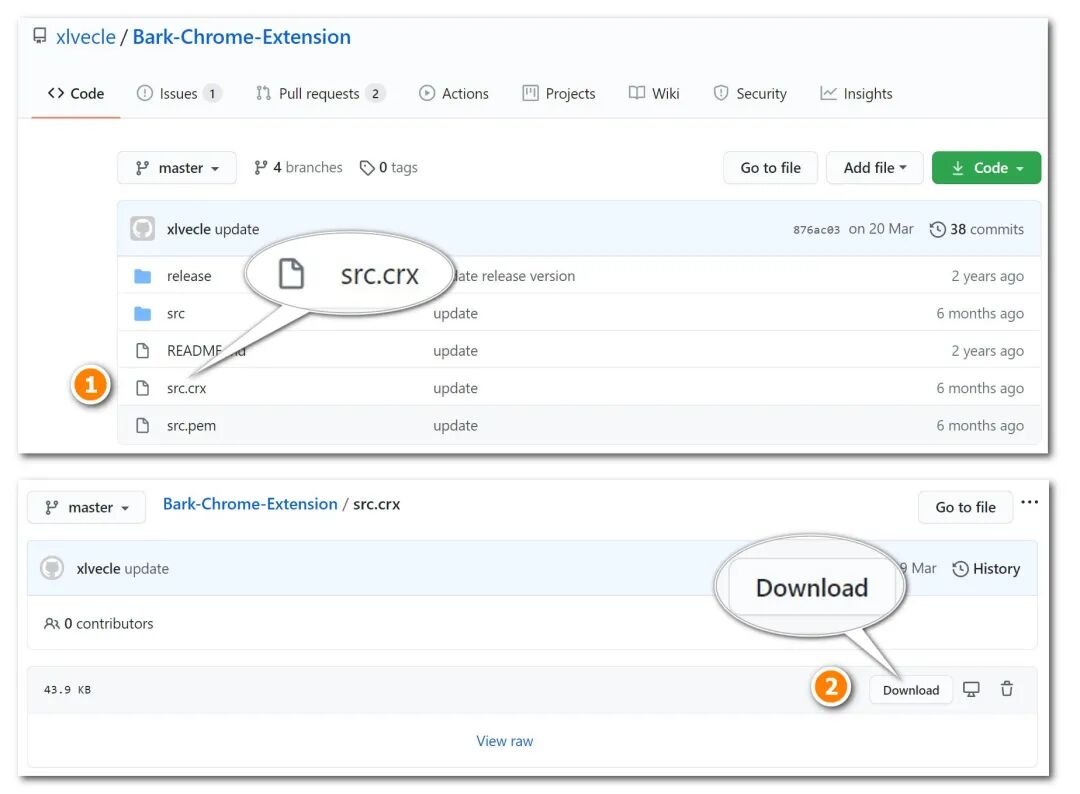Click the Download button
The height and width of the screenshot is (794, 1080).
(x=911, y=690)
